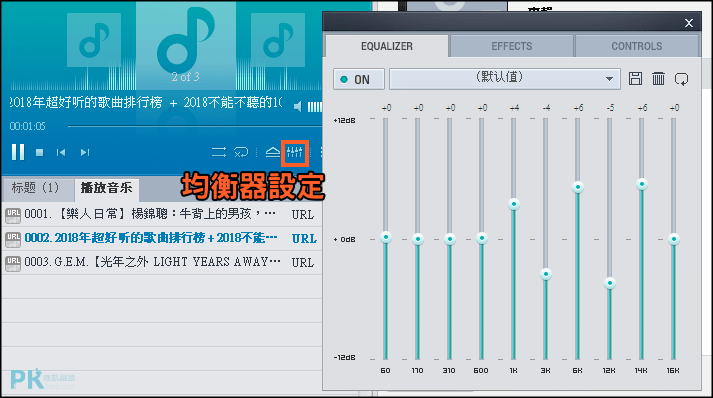The image size is (713, 398).
Task: Switch to the CONTROLS tab
Action: coord(637,46)
